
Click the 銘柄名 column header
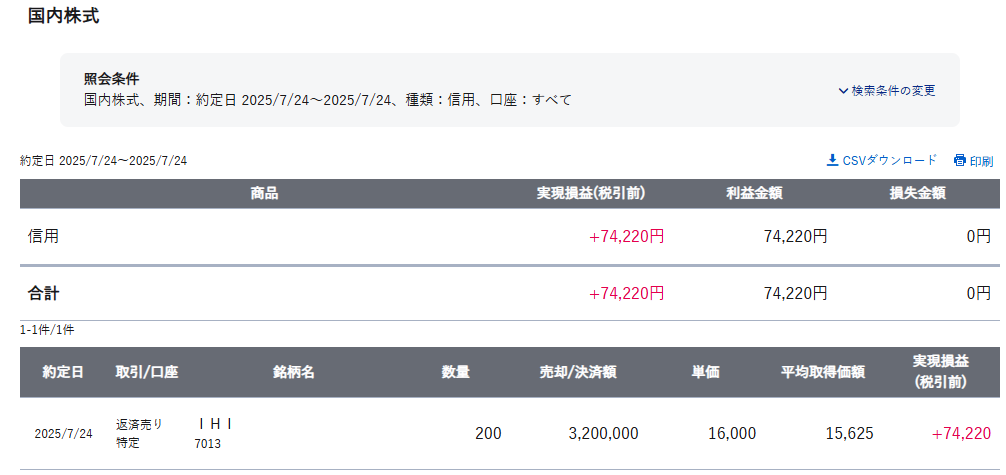point(293,372)
